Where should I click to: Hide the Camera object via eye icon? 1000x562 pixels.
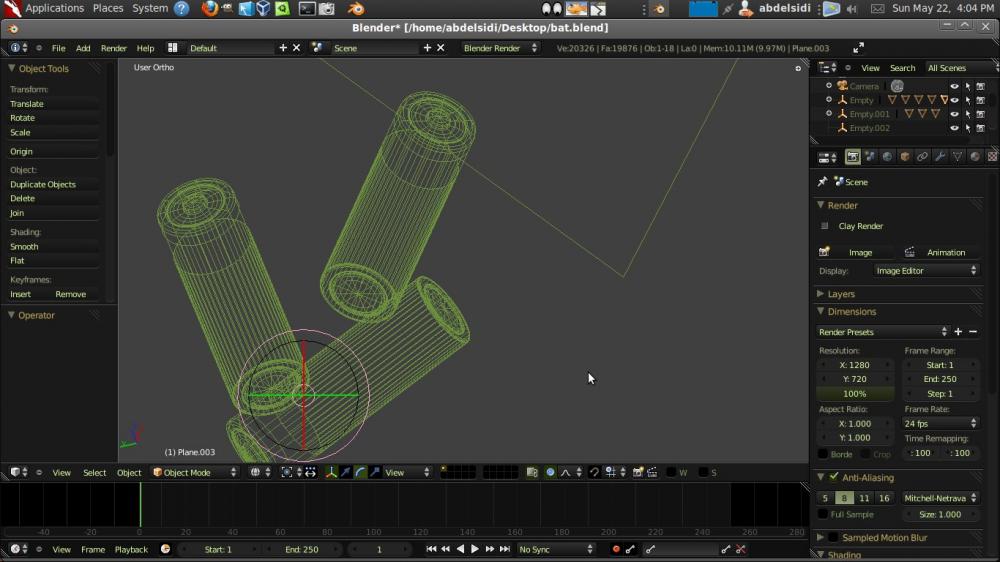pyautogui.click(x=954, y=86)
